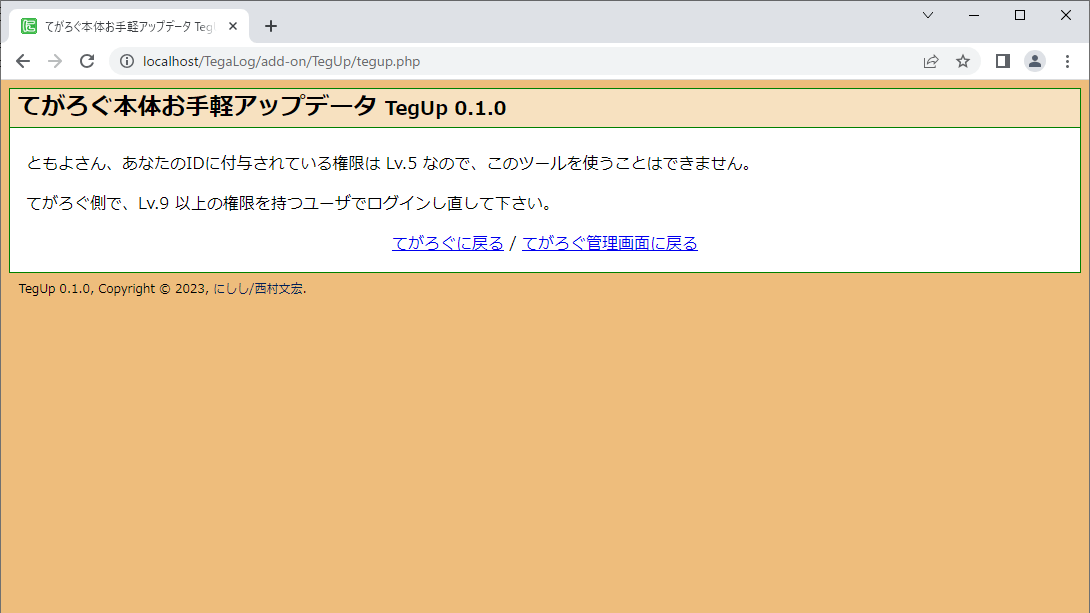Viewport: 1090px width, 613px height.
Task: Reload the TegUp page
Action: [x=87, y=61]
